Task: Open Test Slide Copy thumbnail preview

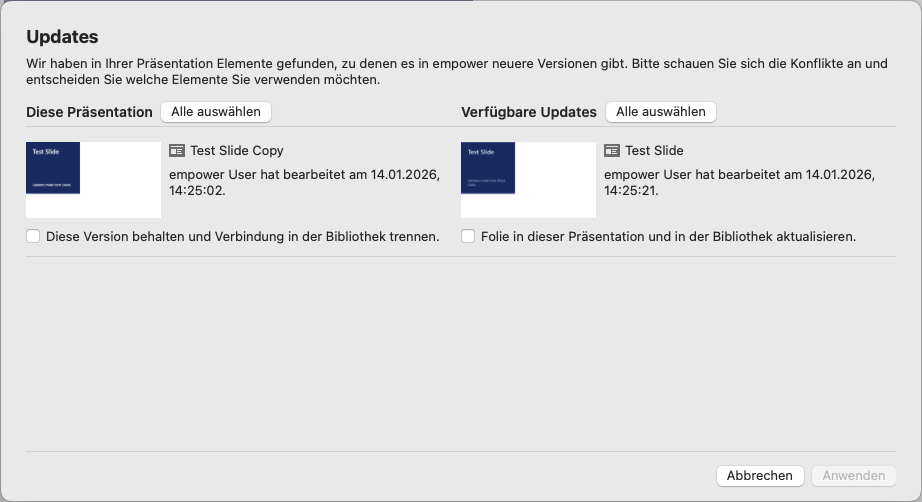Action: [x=93, y=180]
